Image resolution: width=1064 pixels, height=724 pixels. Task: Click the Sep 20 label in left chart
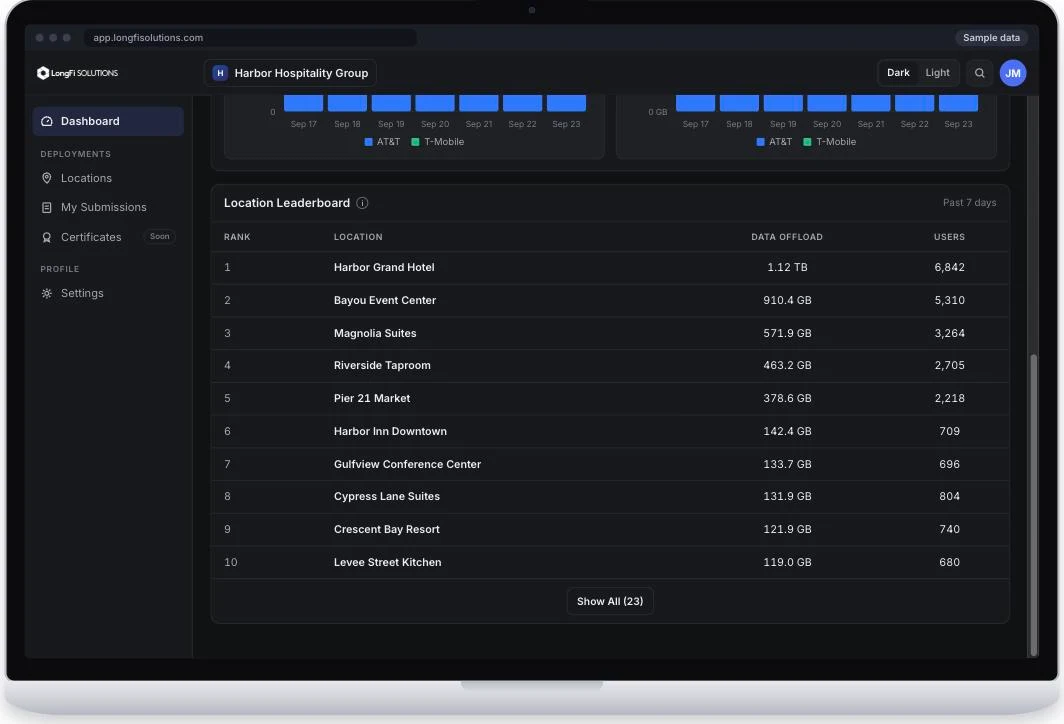pyautogui.click(x=435, y=124)
